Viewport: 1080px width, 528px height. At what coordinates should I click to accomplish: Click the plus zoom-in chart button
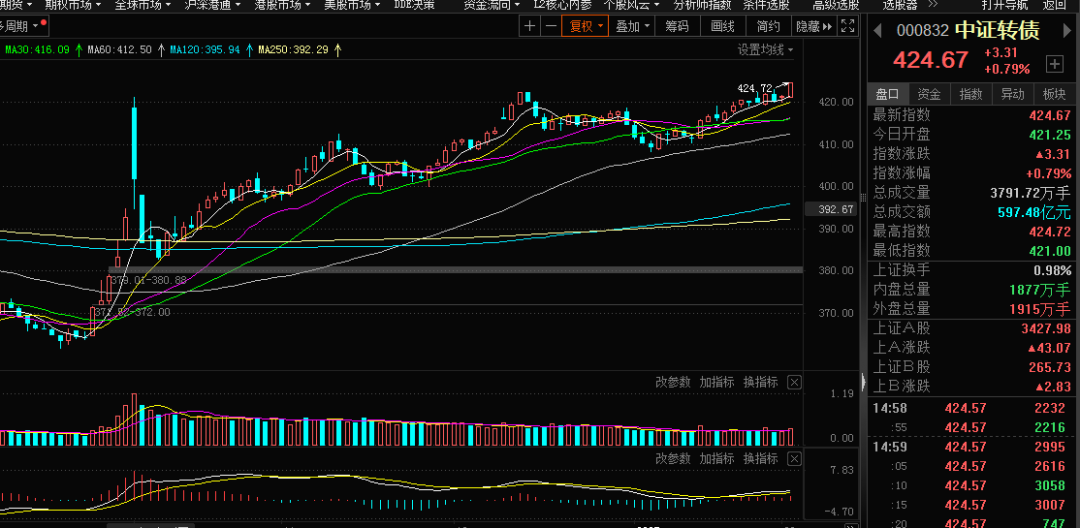pos(529,26)
